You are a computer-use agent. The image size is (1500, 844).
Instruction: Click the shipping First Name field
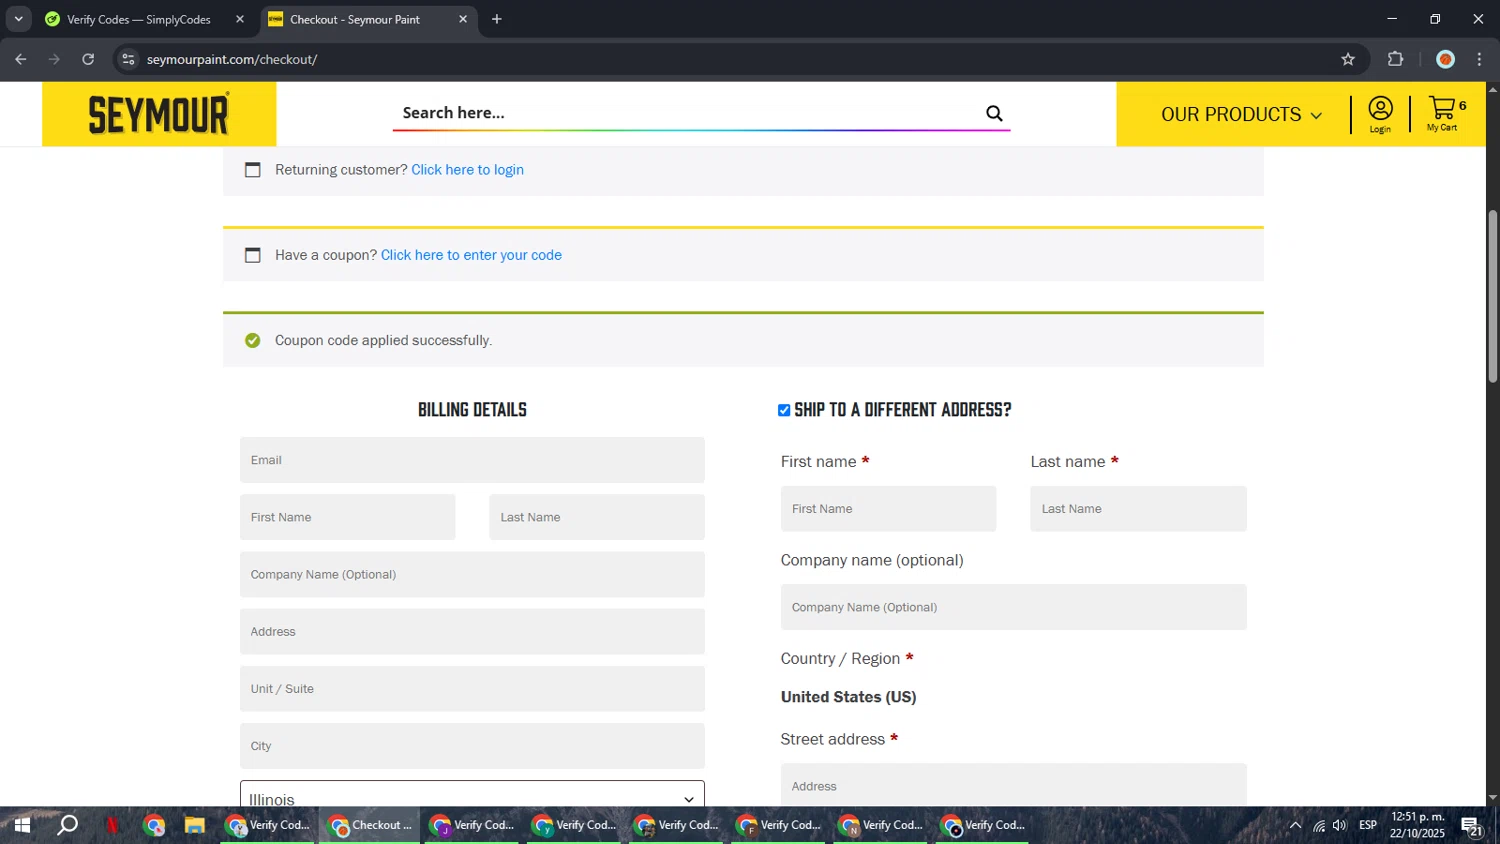tap(888, 509)
